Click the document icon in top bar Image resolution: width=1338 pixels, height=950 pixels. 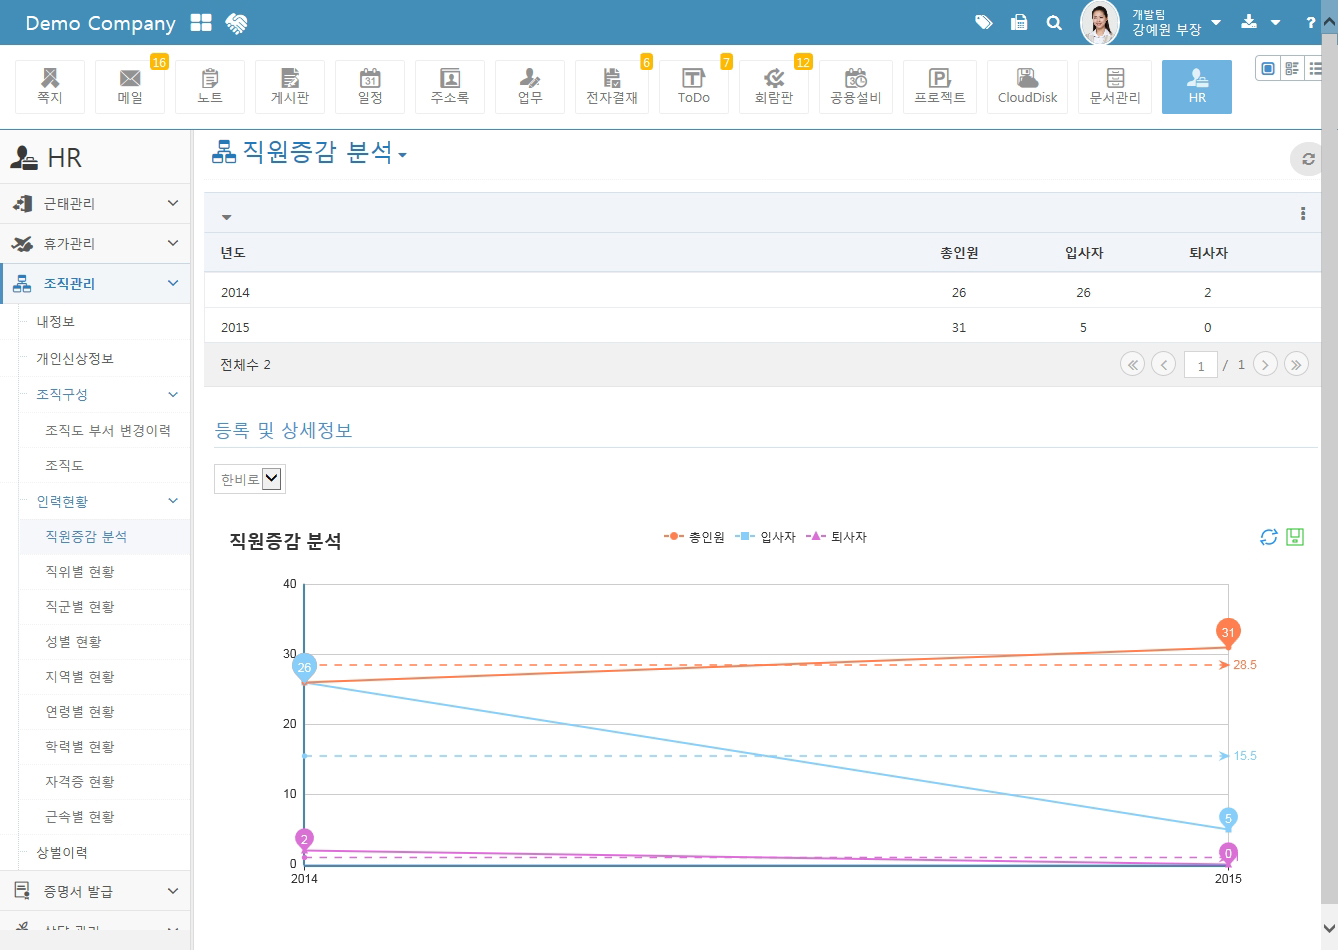tap(1019, 22)
